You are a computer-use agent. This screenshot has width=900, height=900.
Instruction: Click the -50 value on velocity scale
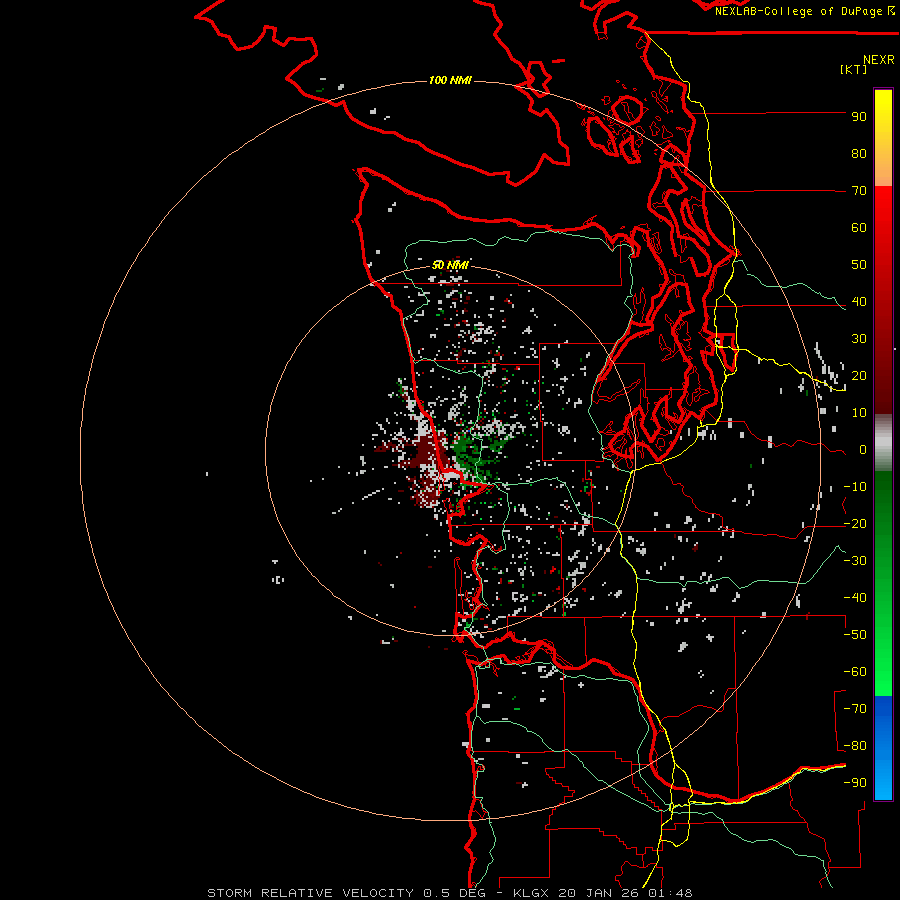855,635
